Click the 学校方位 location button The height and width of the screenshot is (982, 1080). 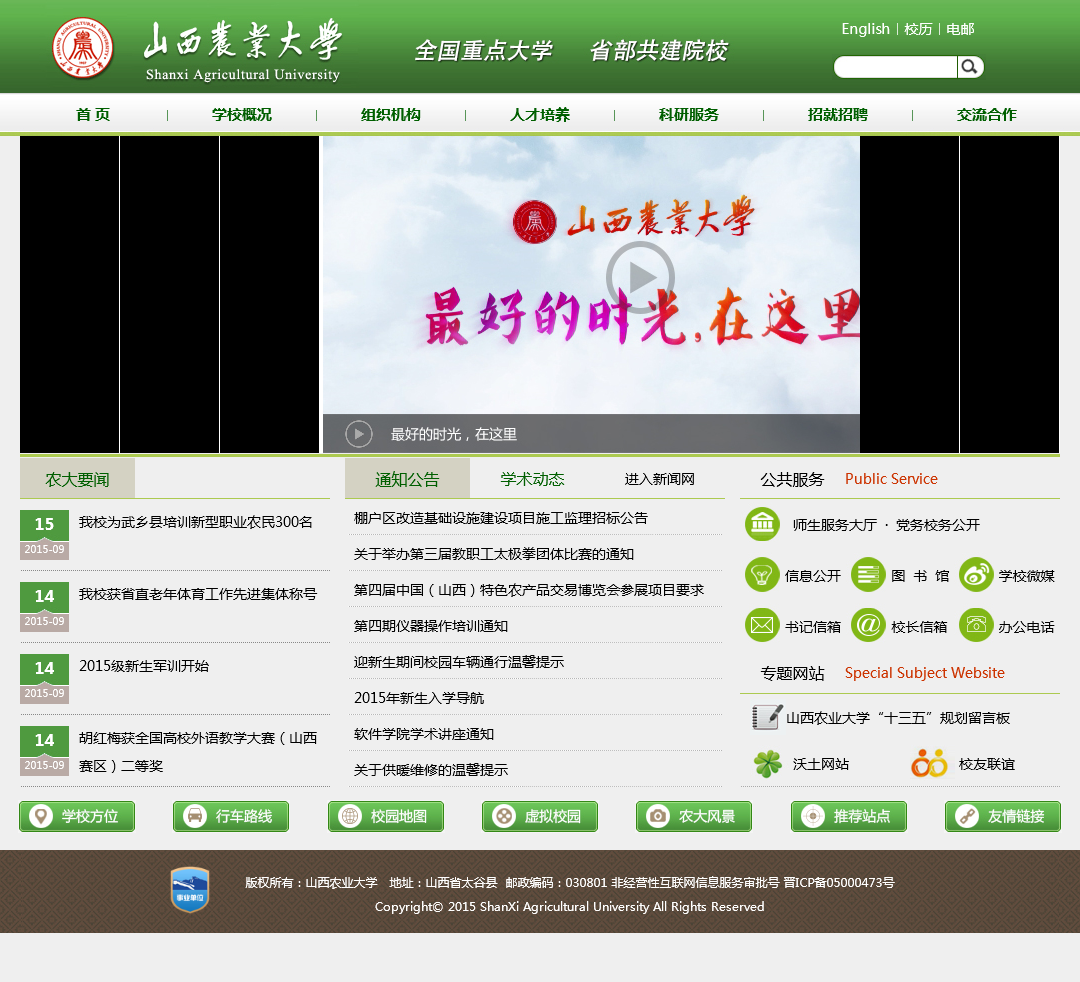(77, 816)
